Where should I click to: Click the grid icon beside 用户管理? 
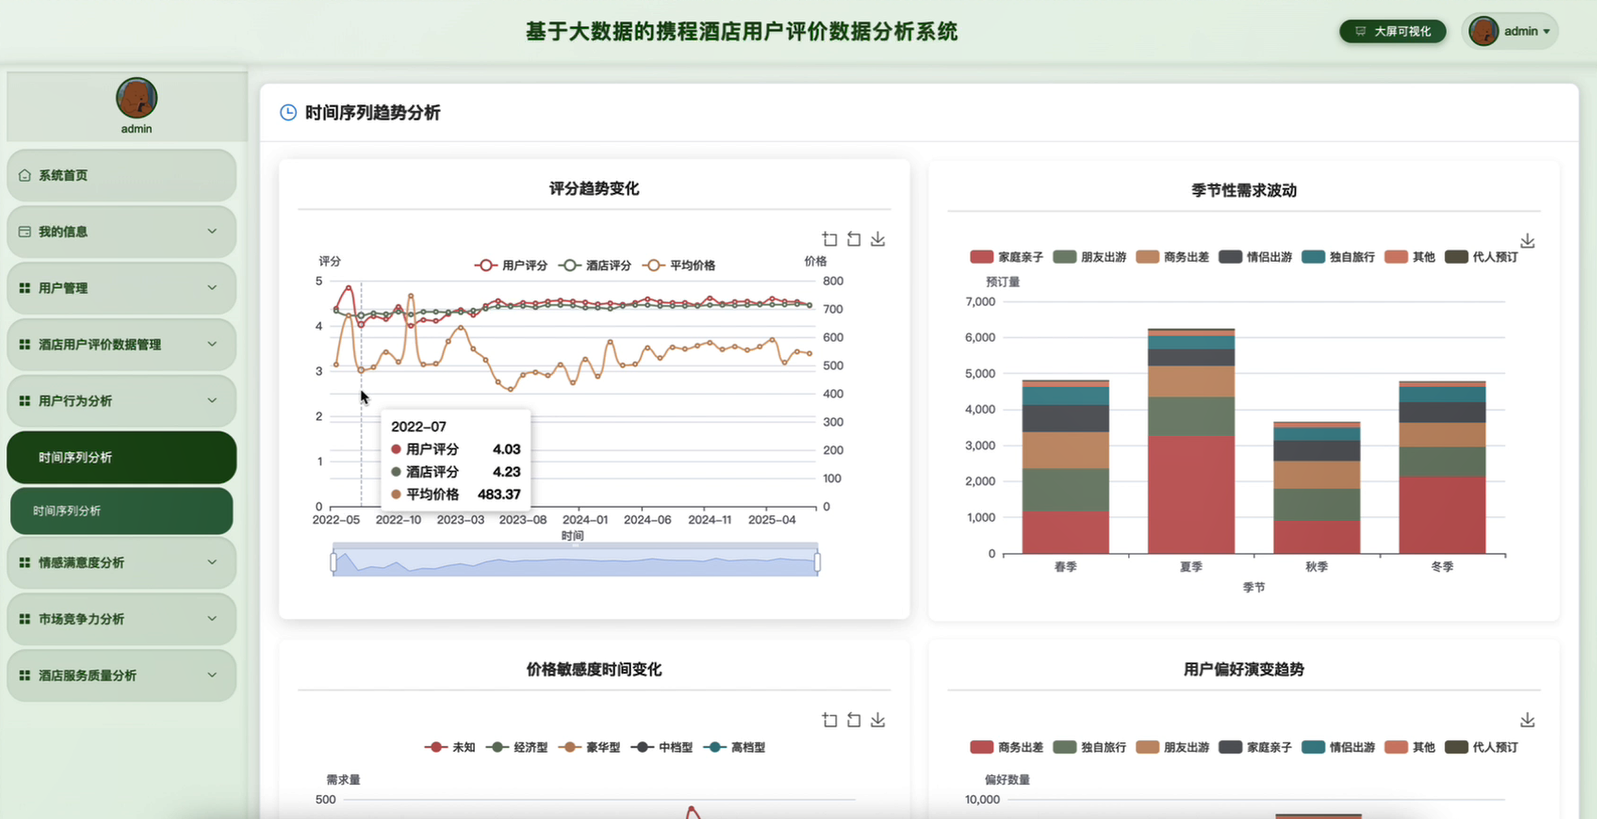(x=25, y=288)
